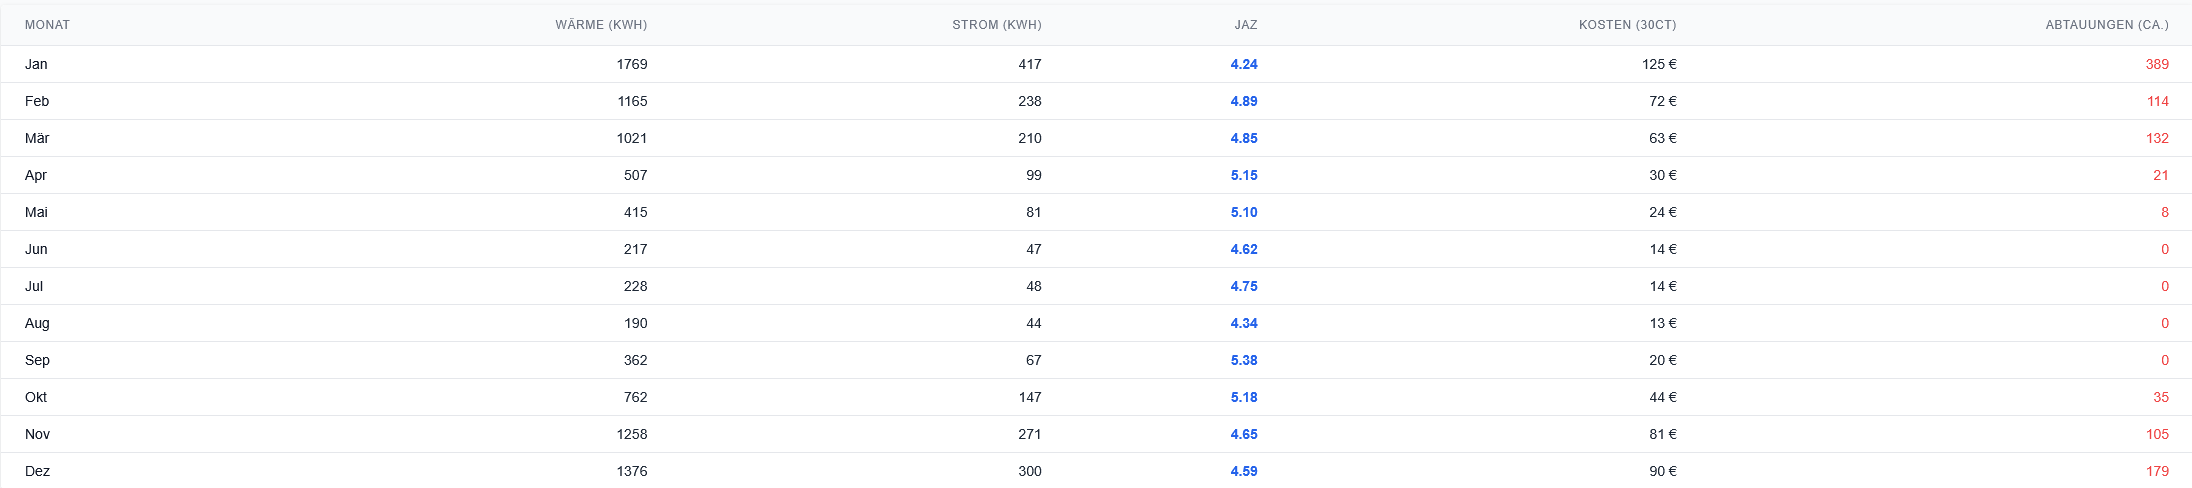Select the Jan month row label

point(36,64)
